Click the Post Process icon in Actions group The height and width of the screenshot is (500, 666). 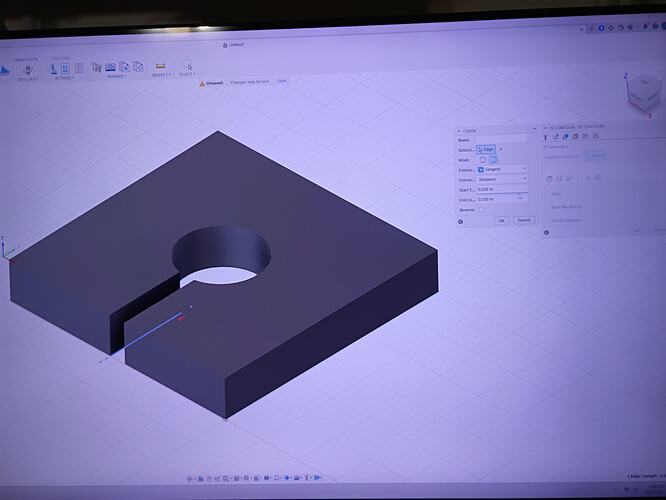[x=65, y=68]
